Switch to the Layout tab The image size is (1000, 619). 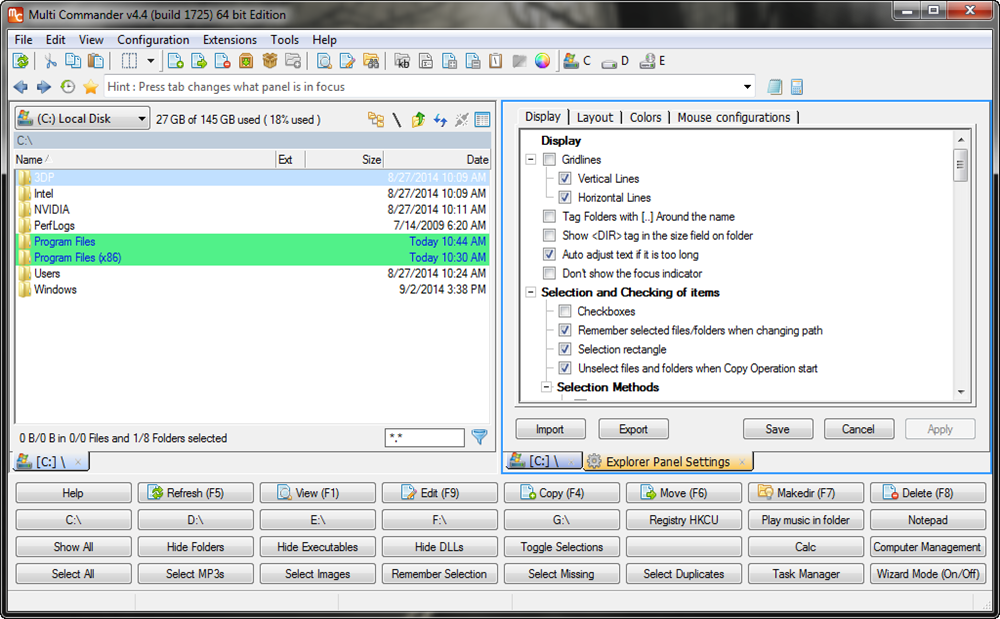(594, 117)
